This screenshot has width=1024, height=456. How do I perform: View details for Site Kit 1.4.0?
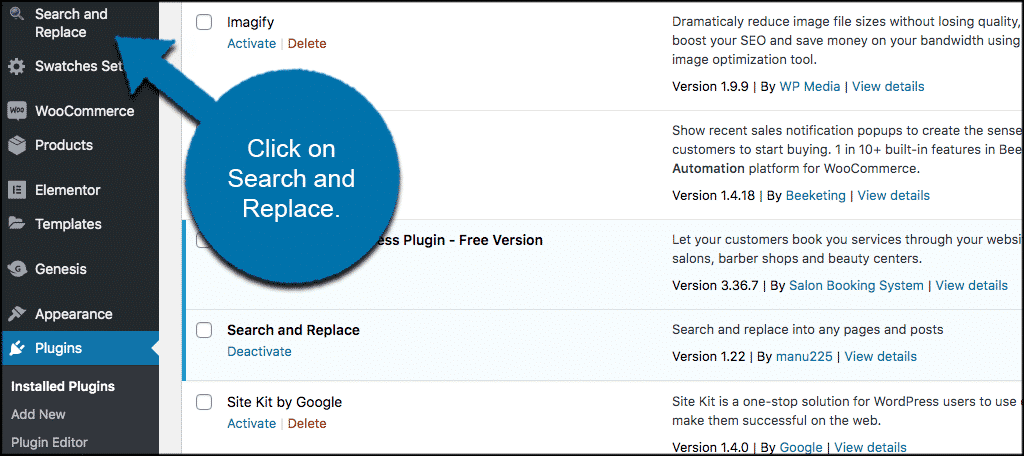click(871, 448)
